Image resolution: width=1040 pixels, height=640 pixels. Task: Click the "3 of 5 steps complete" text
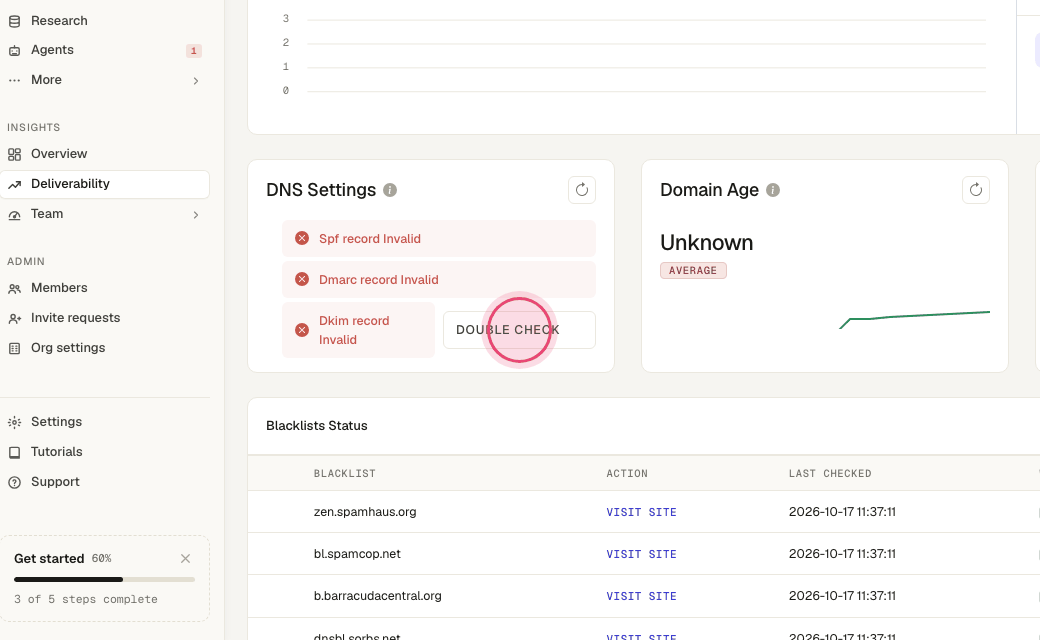click(x=86, y=599)
